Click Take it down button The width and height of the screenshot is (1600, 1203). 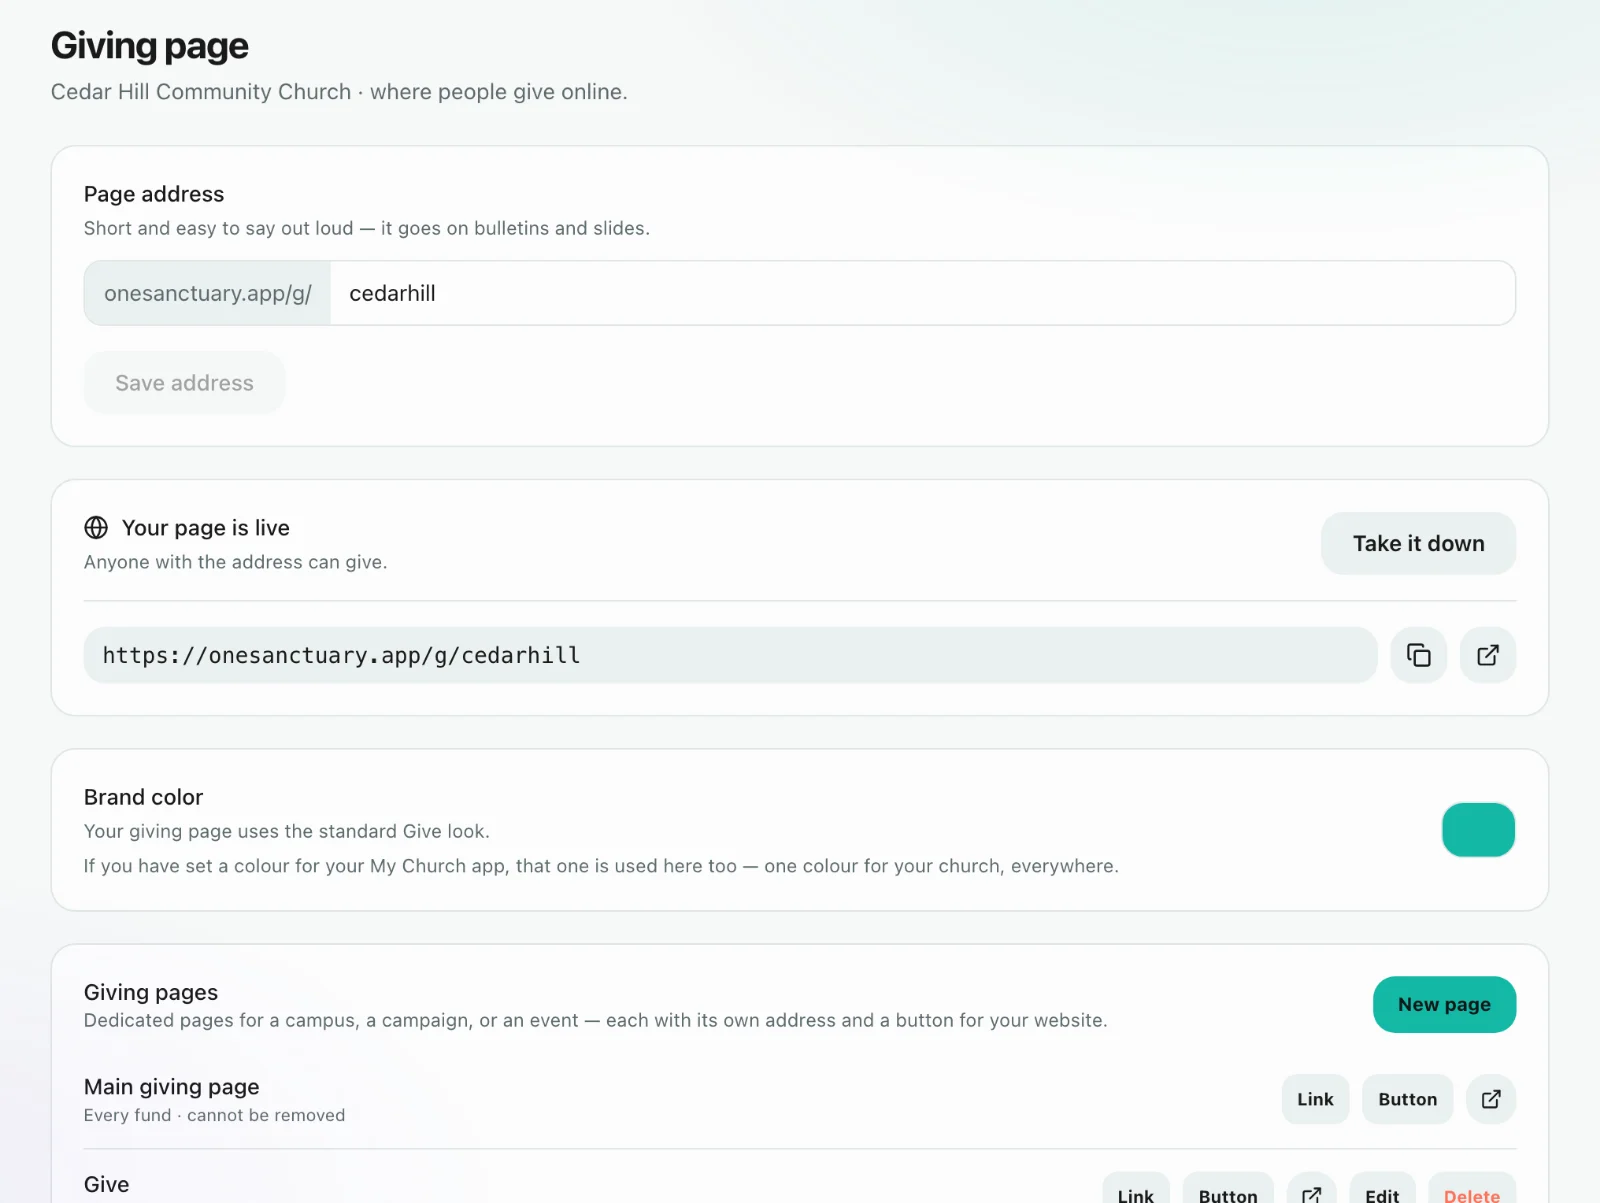pyautogui.click(x=1418, y=543)
